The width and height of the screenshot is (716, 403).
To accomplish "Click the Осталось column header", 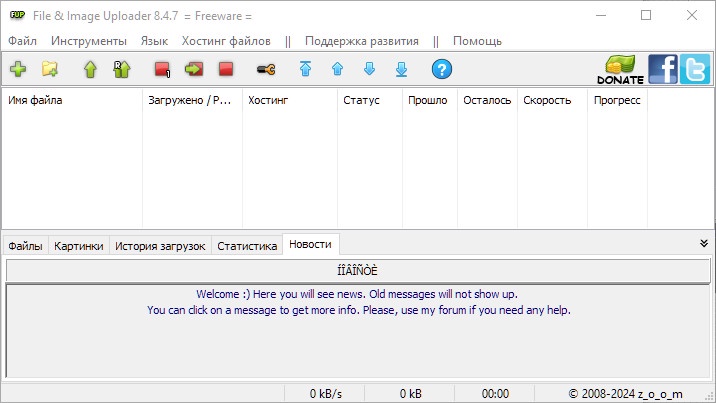I will click(x=487, y=100).
